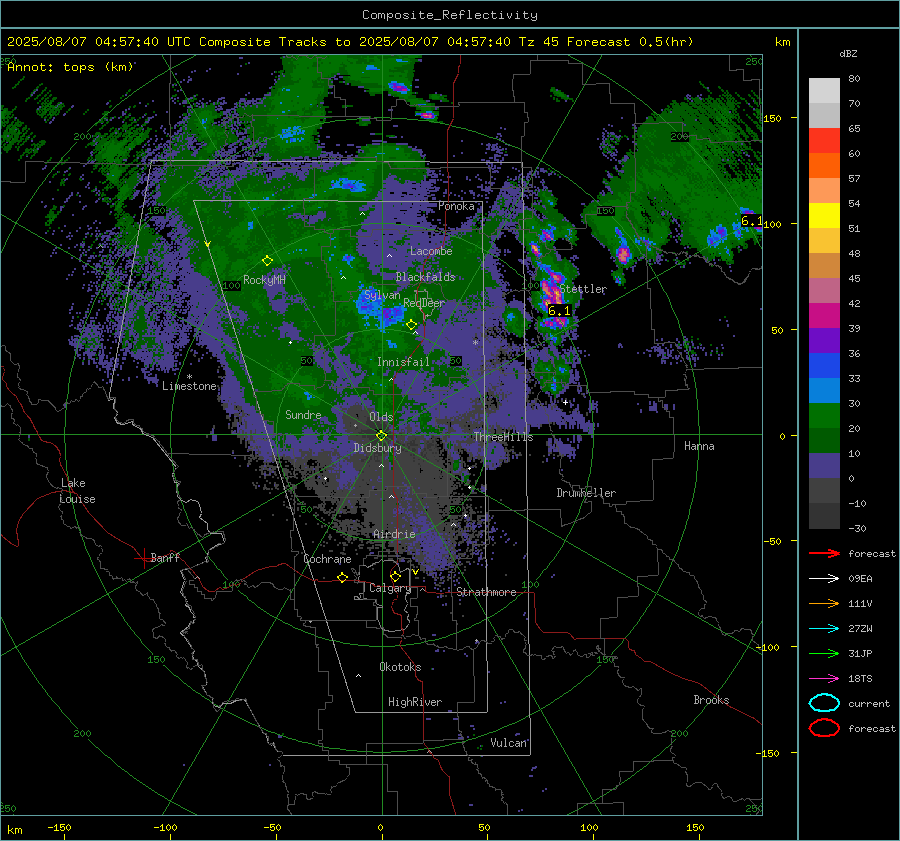
Task: Click the red 'forecast' ellipse in legend
Action: [824, 728]
